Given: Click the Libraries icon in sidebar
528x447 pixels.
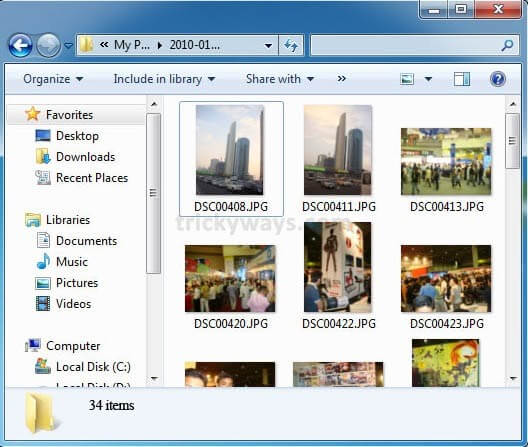Looking at the screenshot, I should pyautogui.click(x=33, y=220).
